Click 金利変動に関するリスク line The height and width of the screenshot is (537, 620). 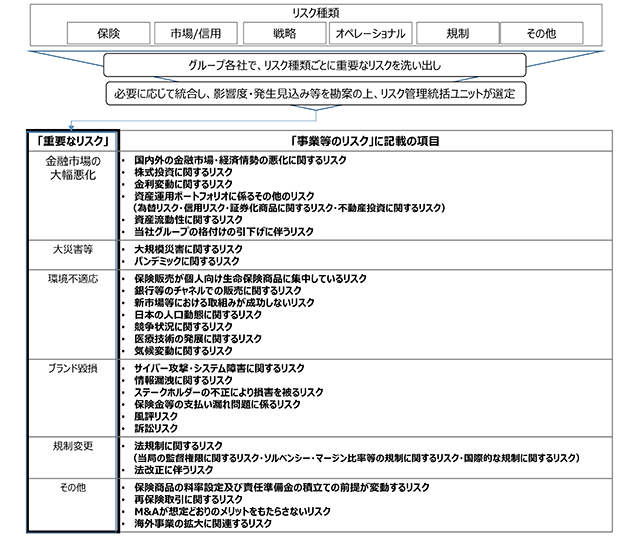click(183, 184)
